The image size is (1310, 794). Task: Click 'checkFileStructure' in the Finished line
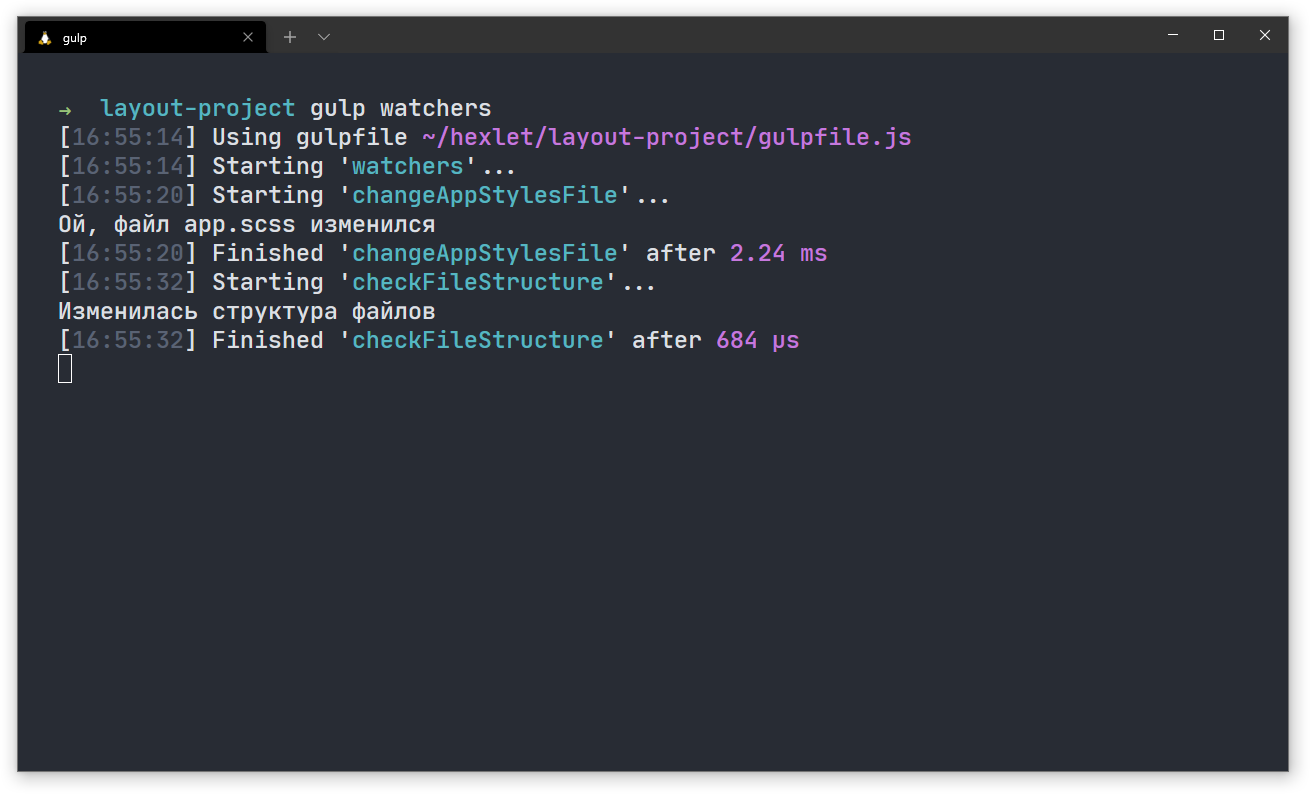pyautogui.click(x=478, y=340)
